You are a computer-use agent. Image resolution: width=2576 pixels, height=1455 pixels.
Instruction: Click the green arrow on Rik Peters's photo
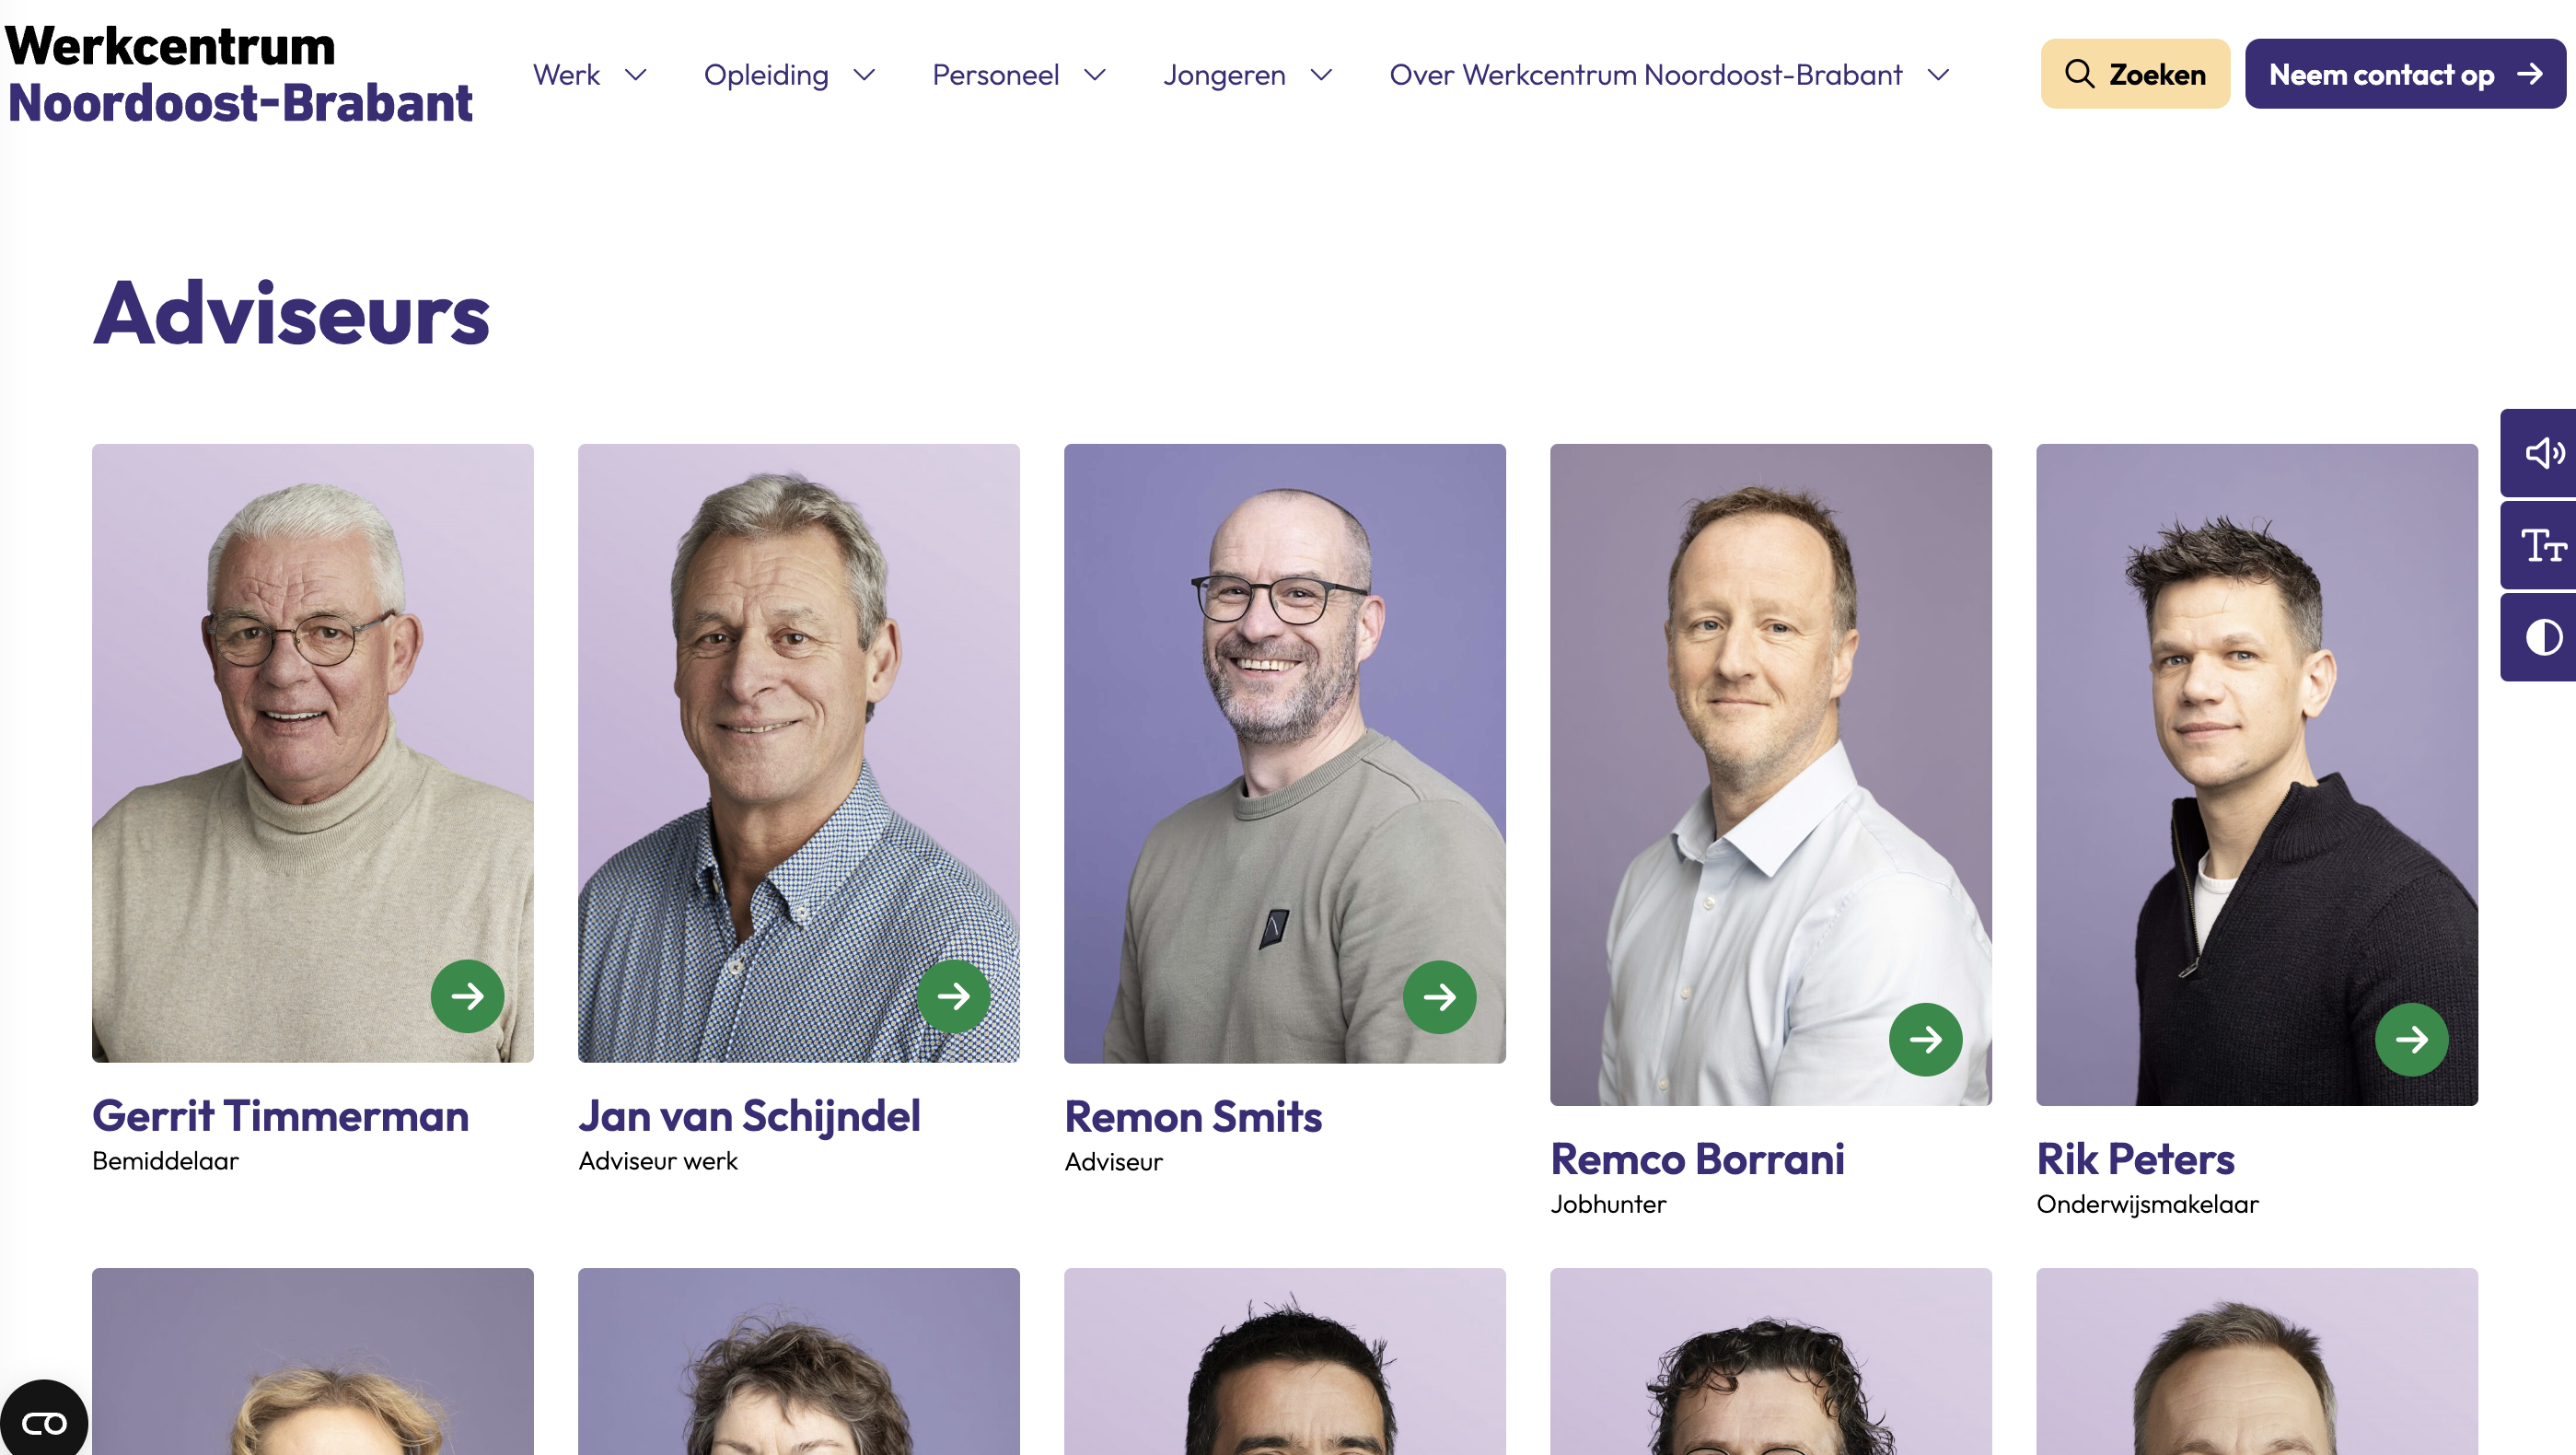(x=2411, y=1039)
